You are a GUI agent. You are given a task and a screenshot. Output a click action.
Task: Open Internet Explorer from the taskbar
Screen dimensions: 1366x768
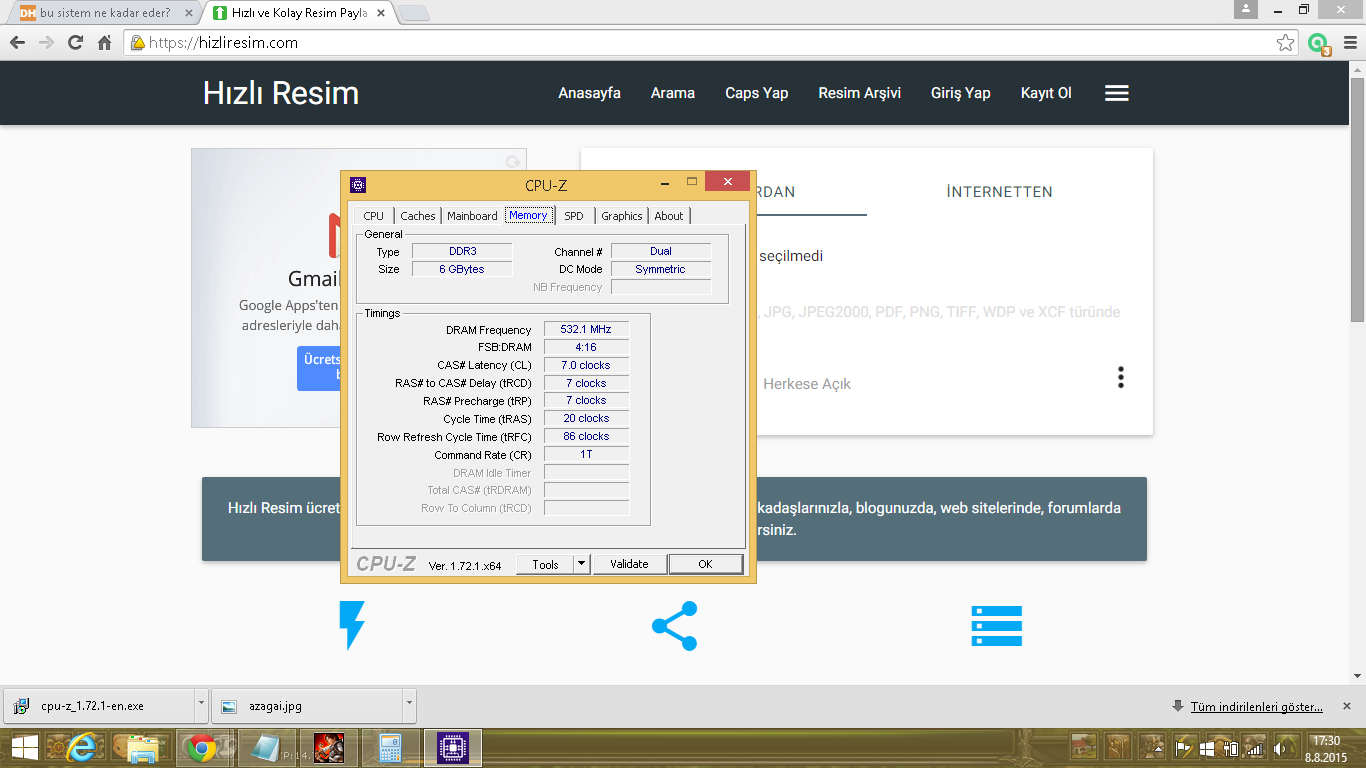tap(85, 748)
